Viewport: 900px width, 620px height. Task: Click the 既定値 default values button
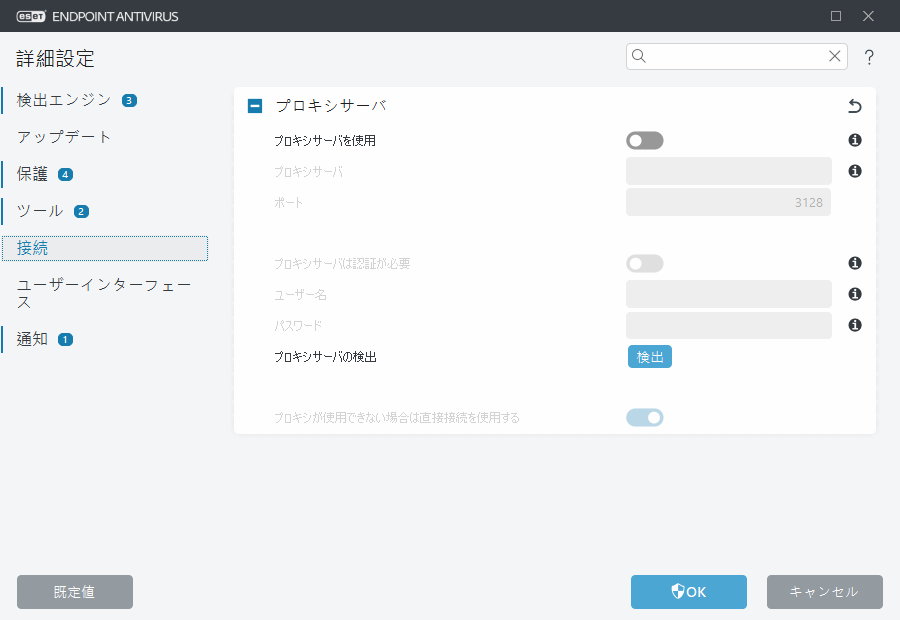pos(74,592)
